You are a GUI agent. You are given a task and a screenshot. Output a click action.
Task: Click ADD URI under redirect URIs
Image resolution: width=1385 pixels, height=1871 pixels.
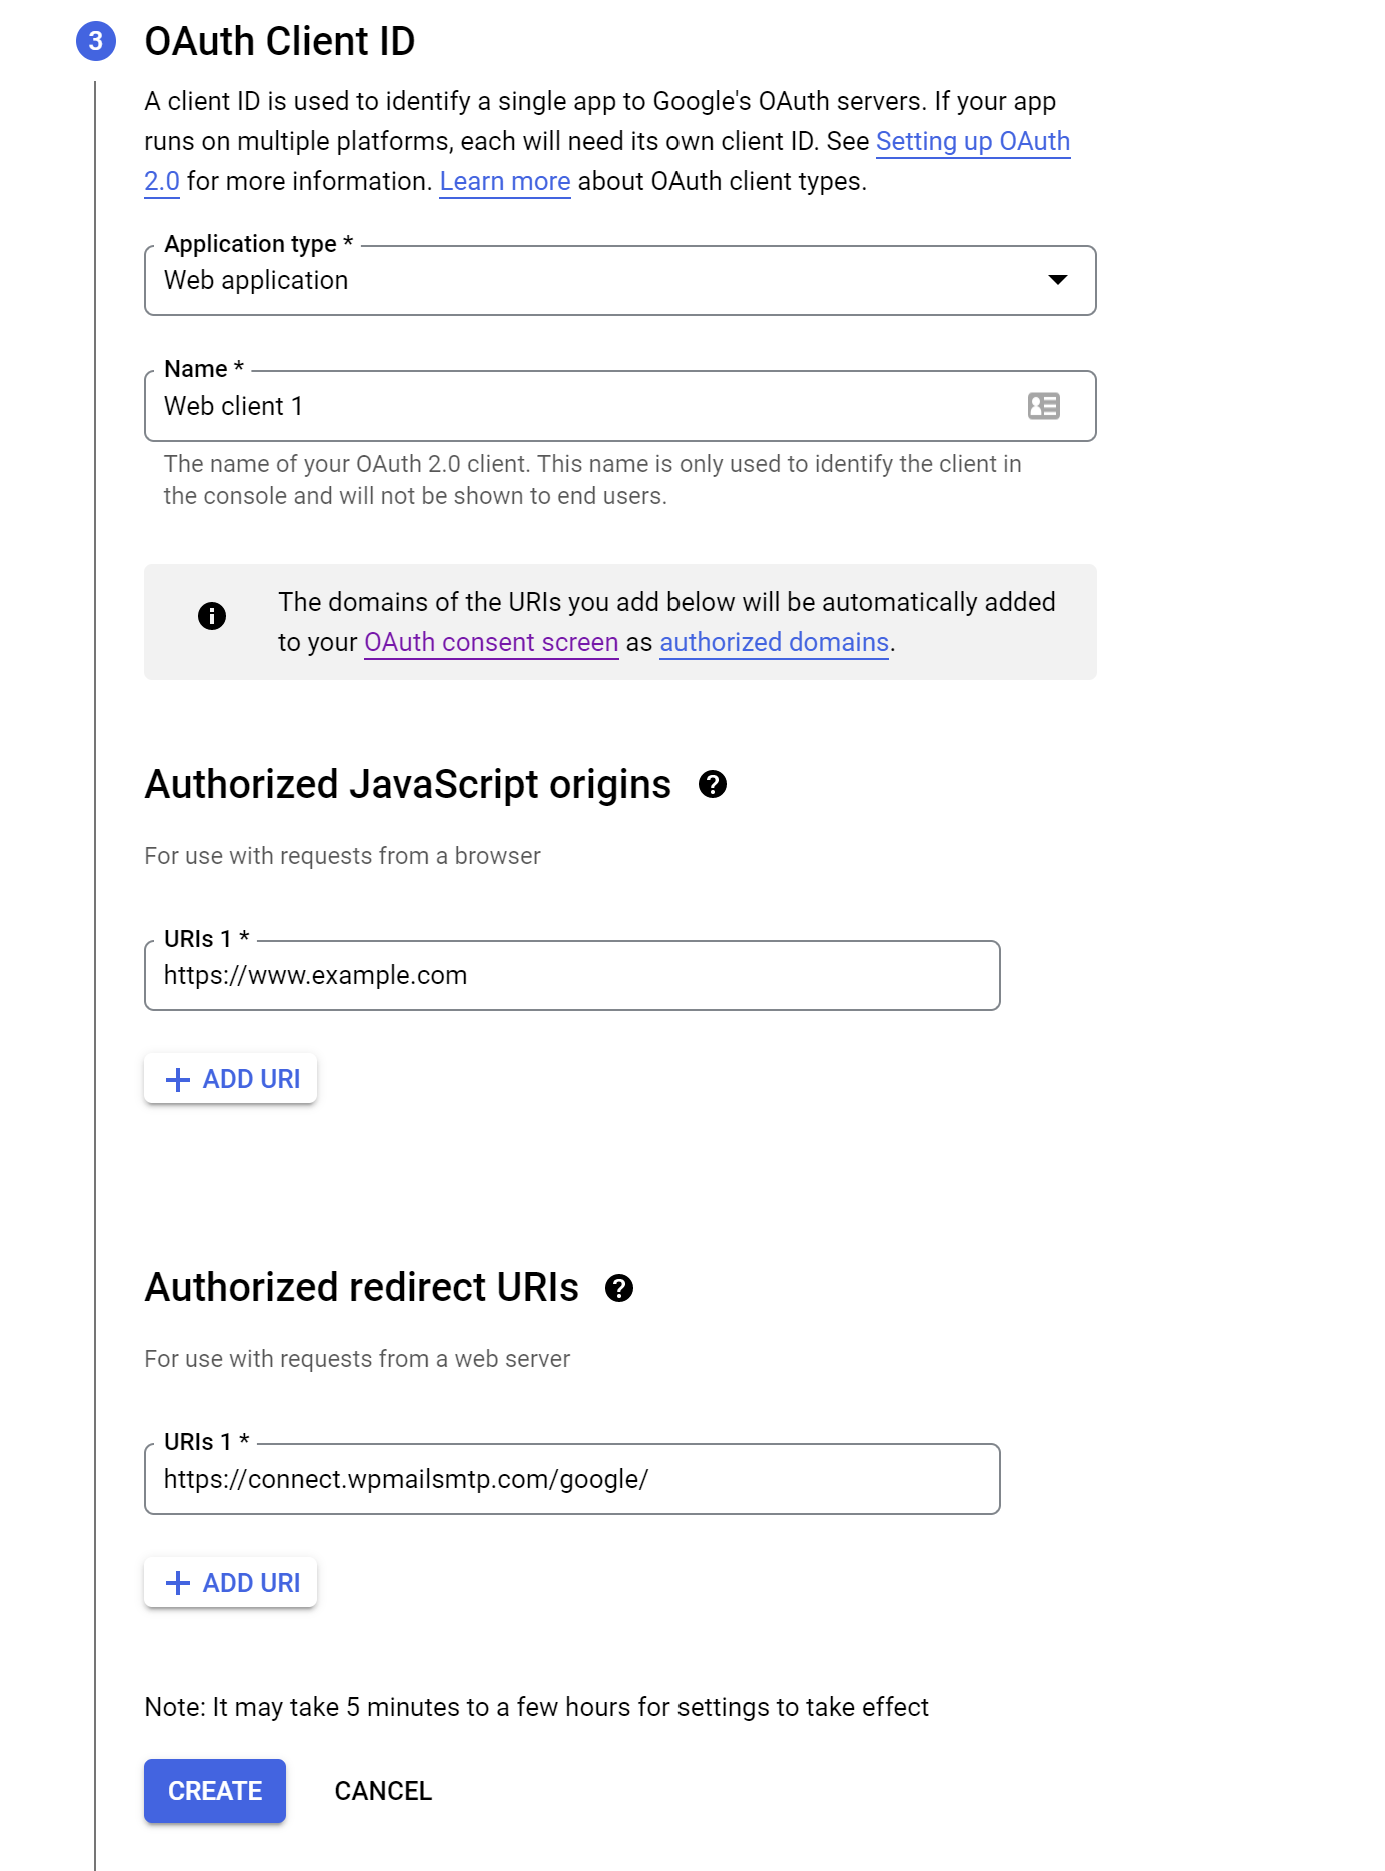[x=231, y=1583]
